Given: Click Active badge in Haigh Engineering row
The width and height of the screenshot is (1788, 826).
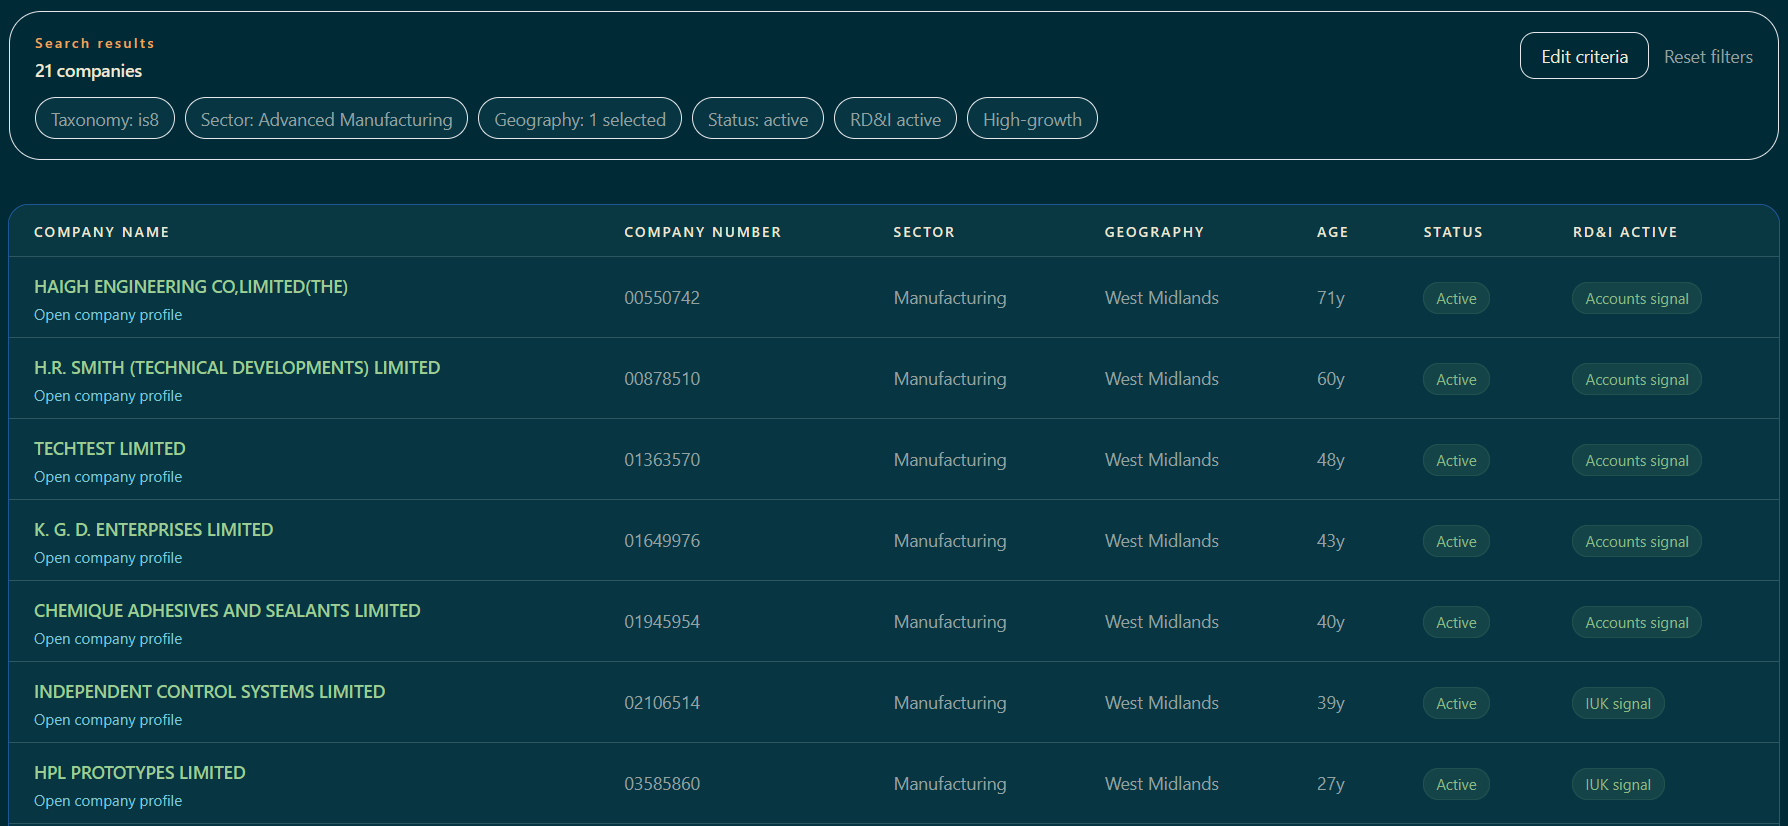Looking at the screenshot, I should pyautogui.click(x=1456, y=298).
